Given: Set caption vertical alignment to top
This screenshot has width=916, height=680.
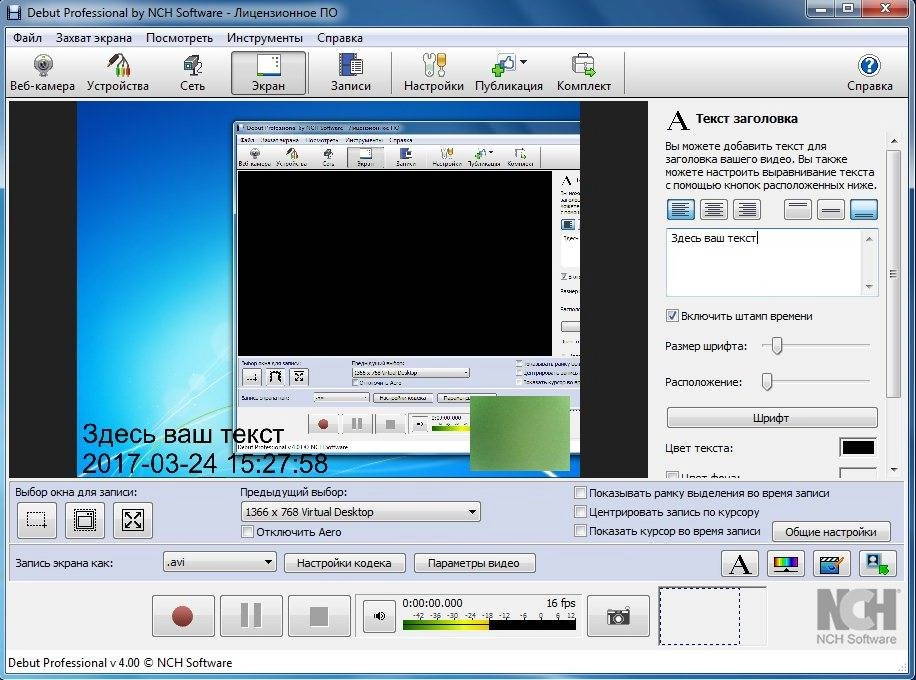Looking at the screenshot, I should click(797, 209).
